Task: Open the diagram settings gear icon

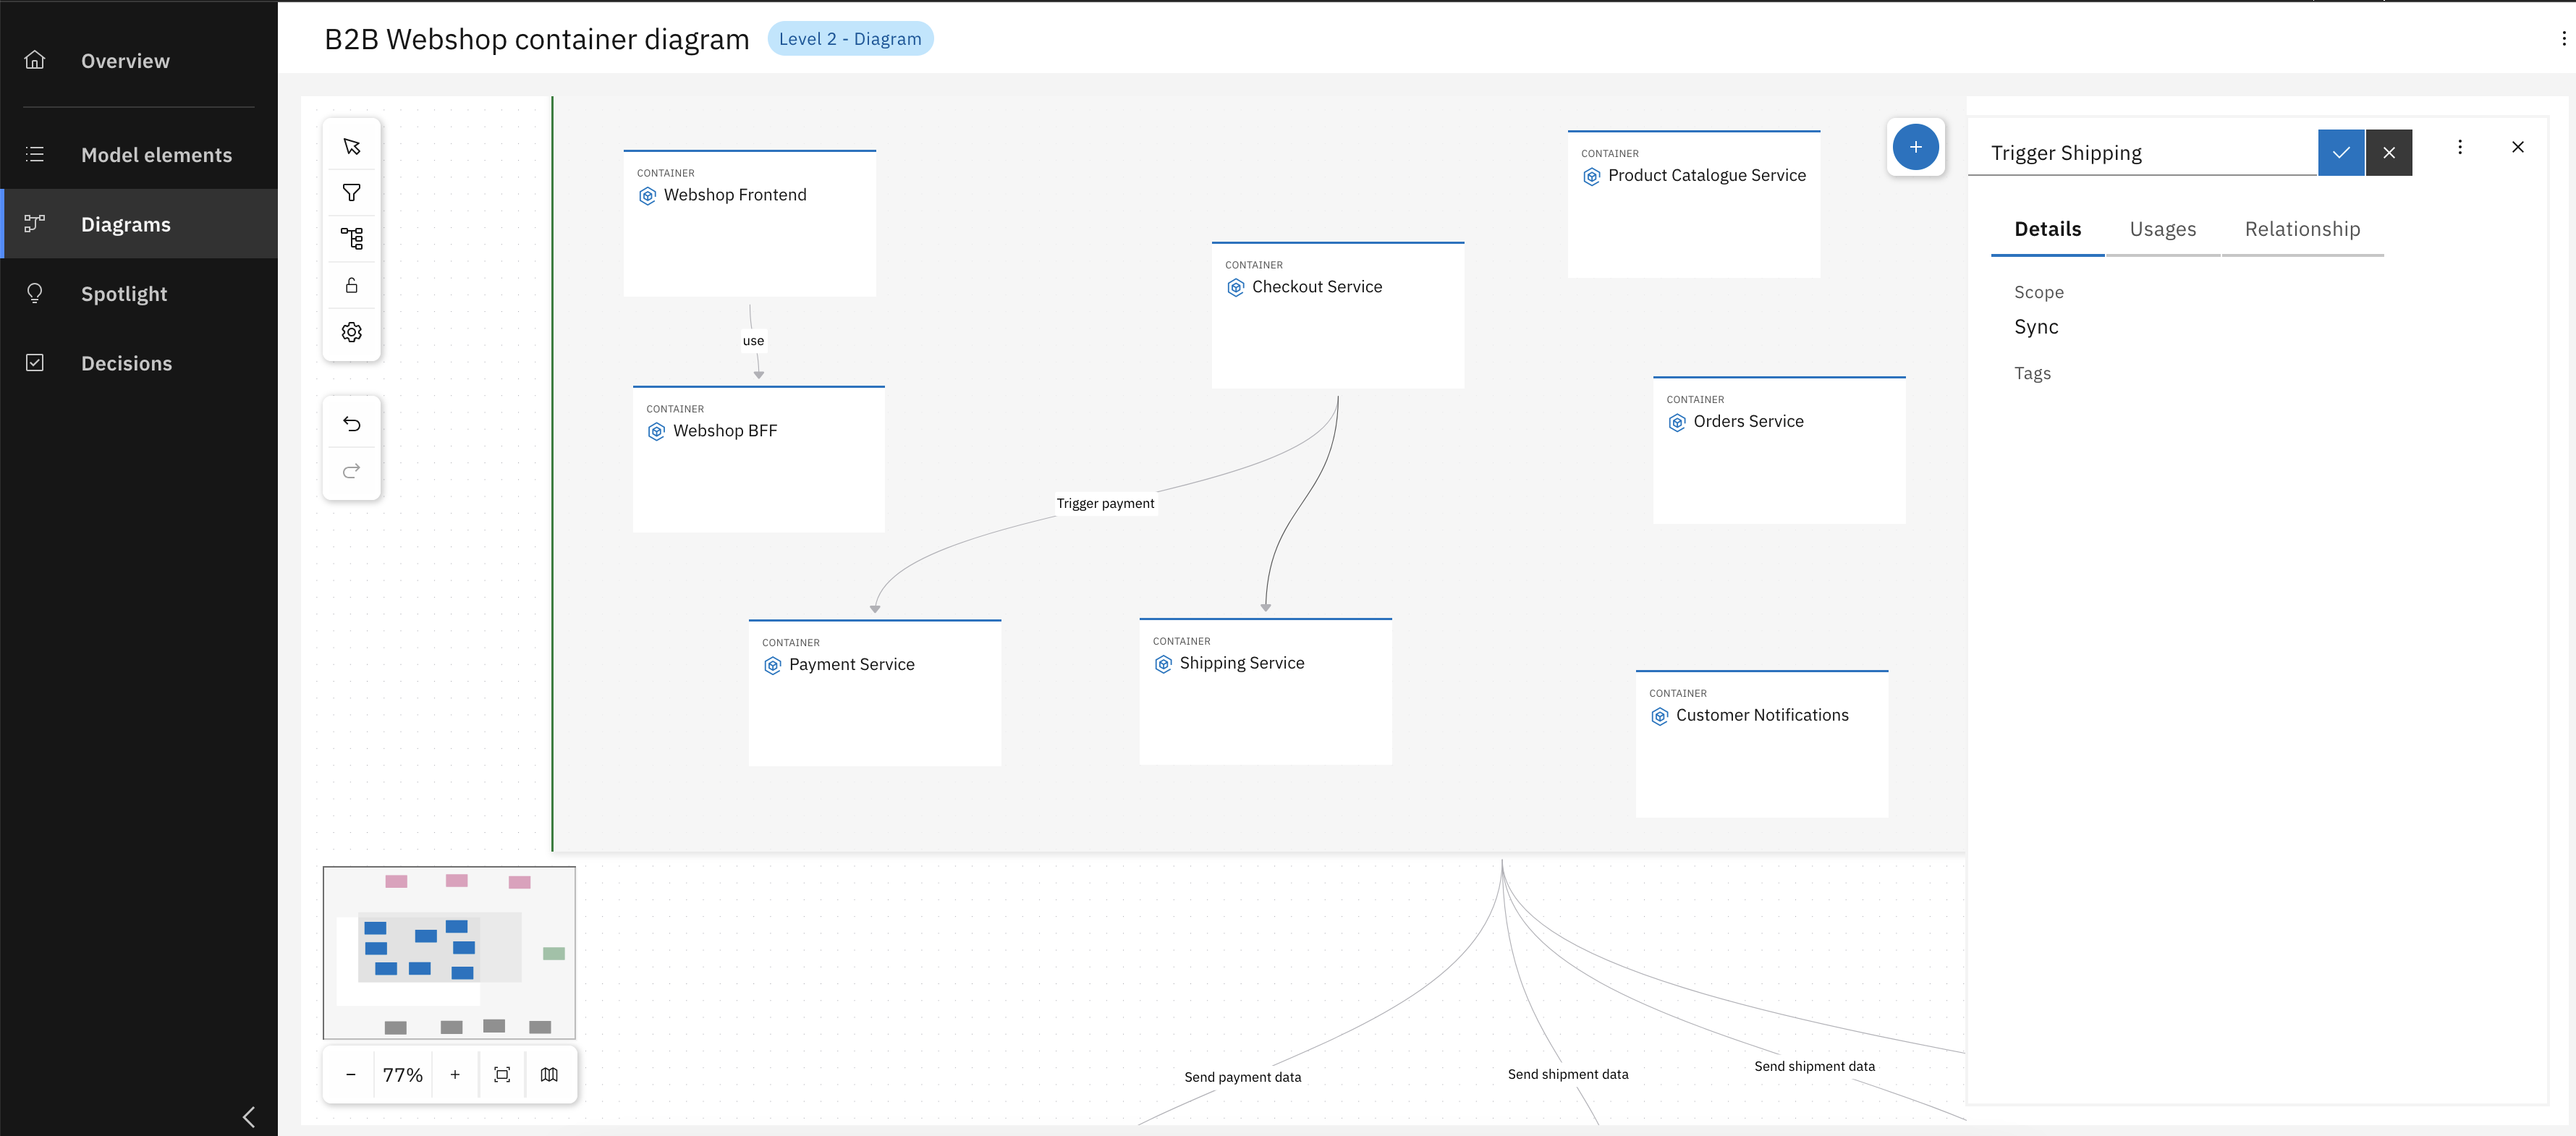Action: pos(351,331)
